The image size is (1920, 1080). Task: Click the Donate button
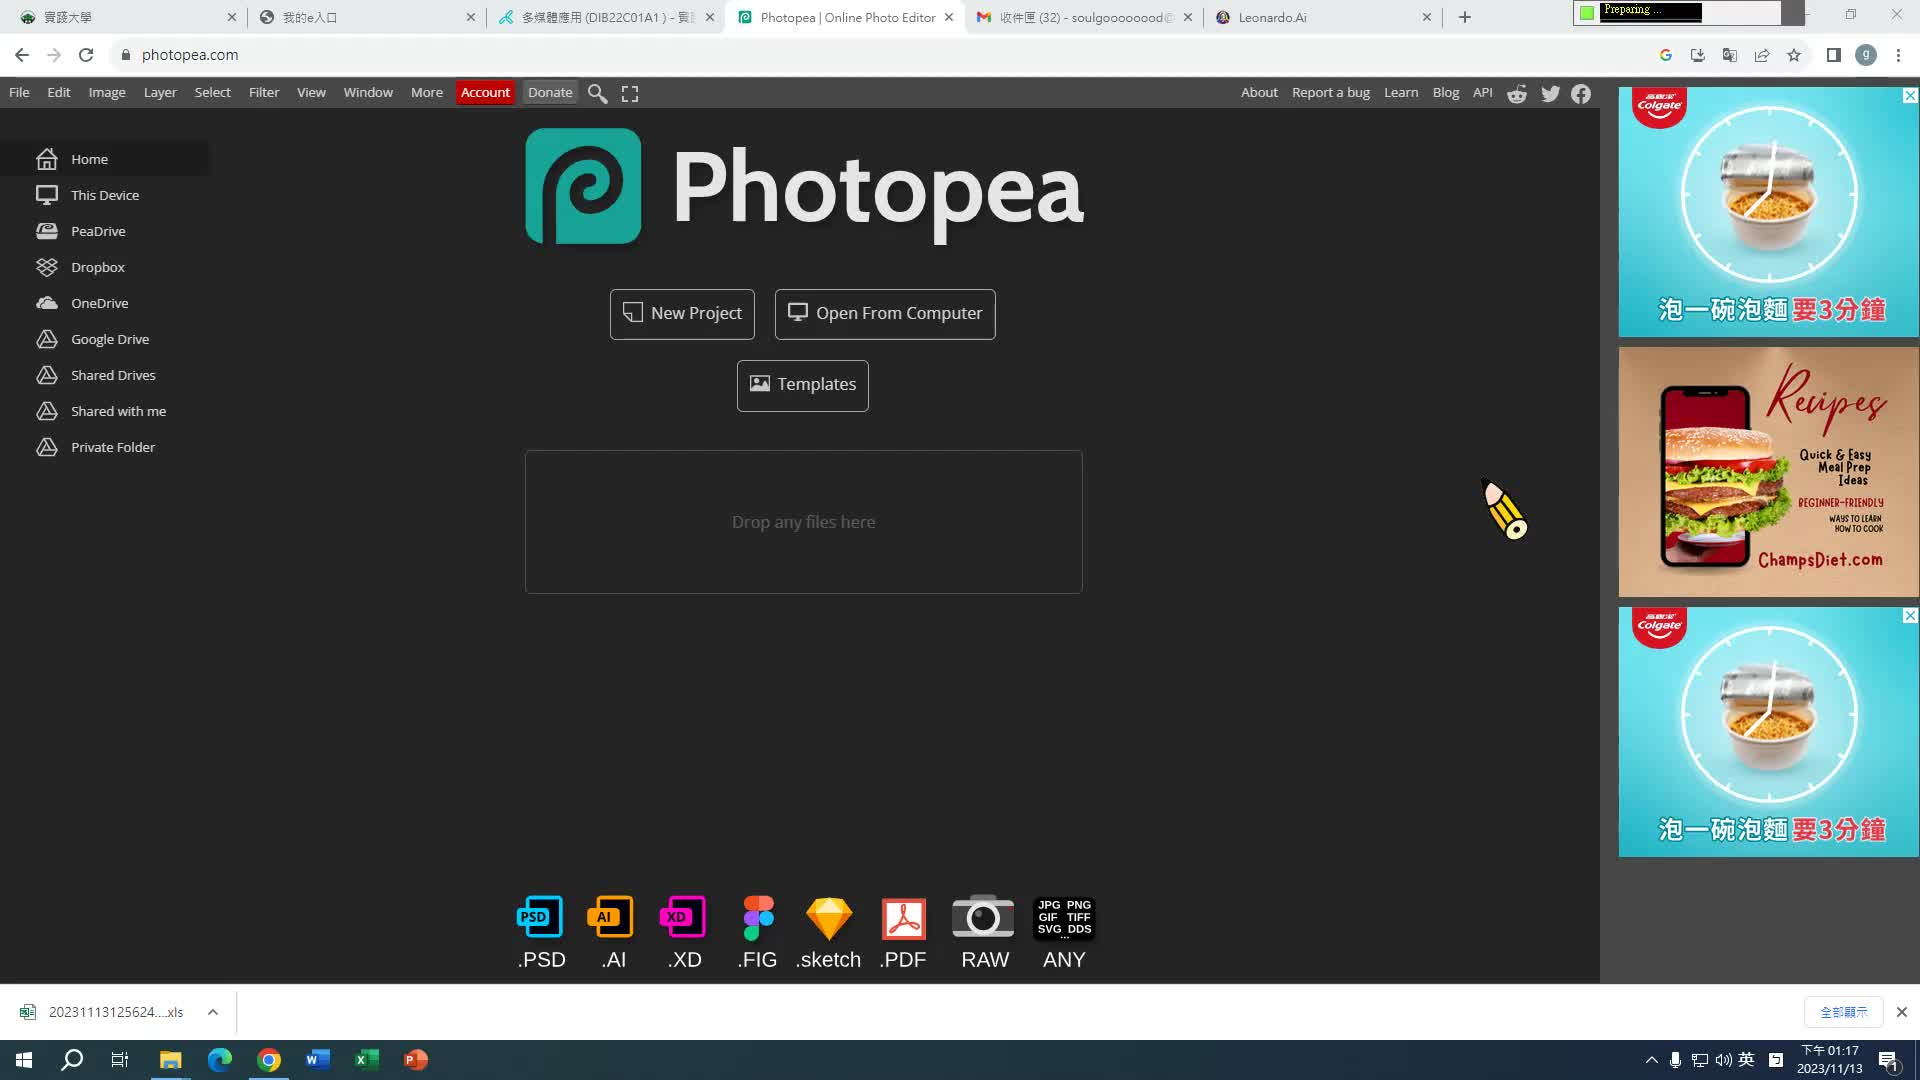pyautogui.click(x=550, y=92)
